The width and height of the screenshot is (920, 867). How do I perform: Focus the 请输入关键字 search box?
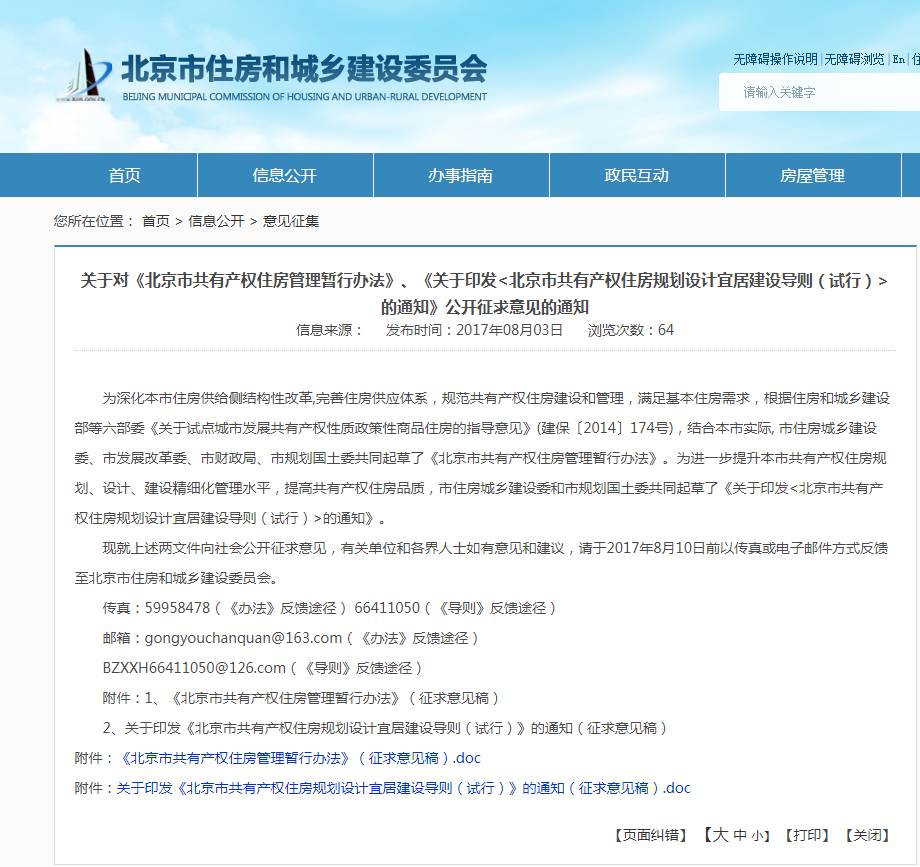[x=825, y=92]
